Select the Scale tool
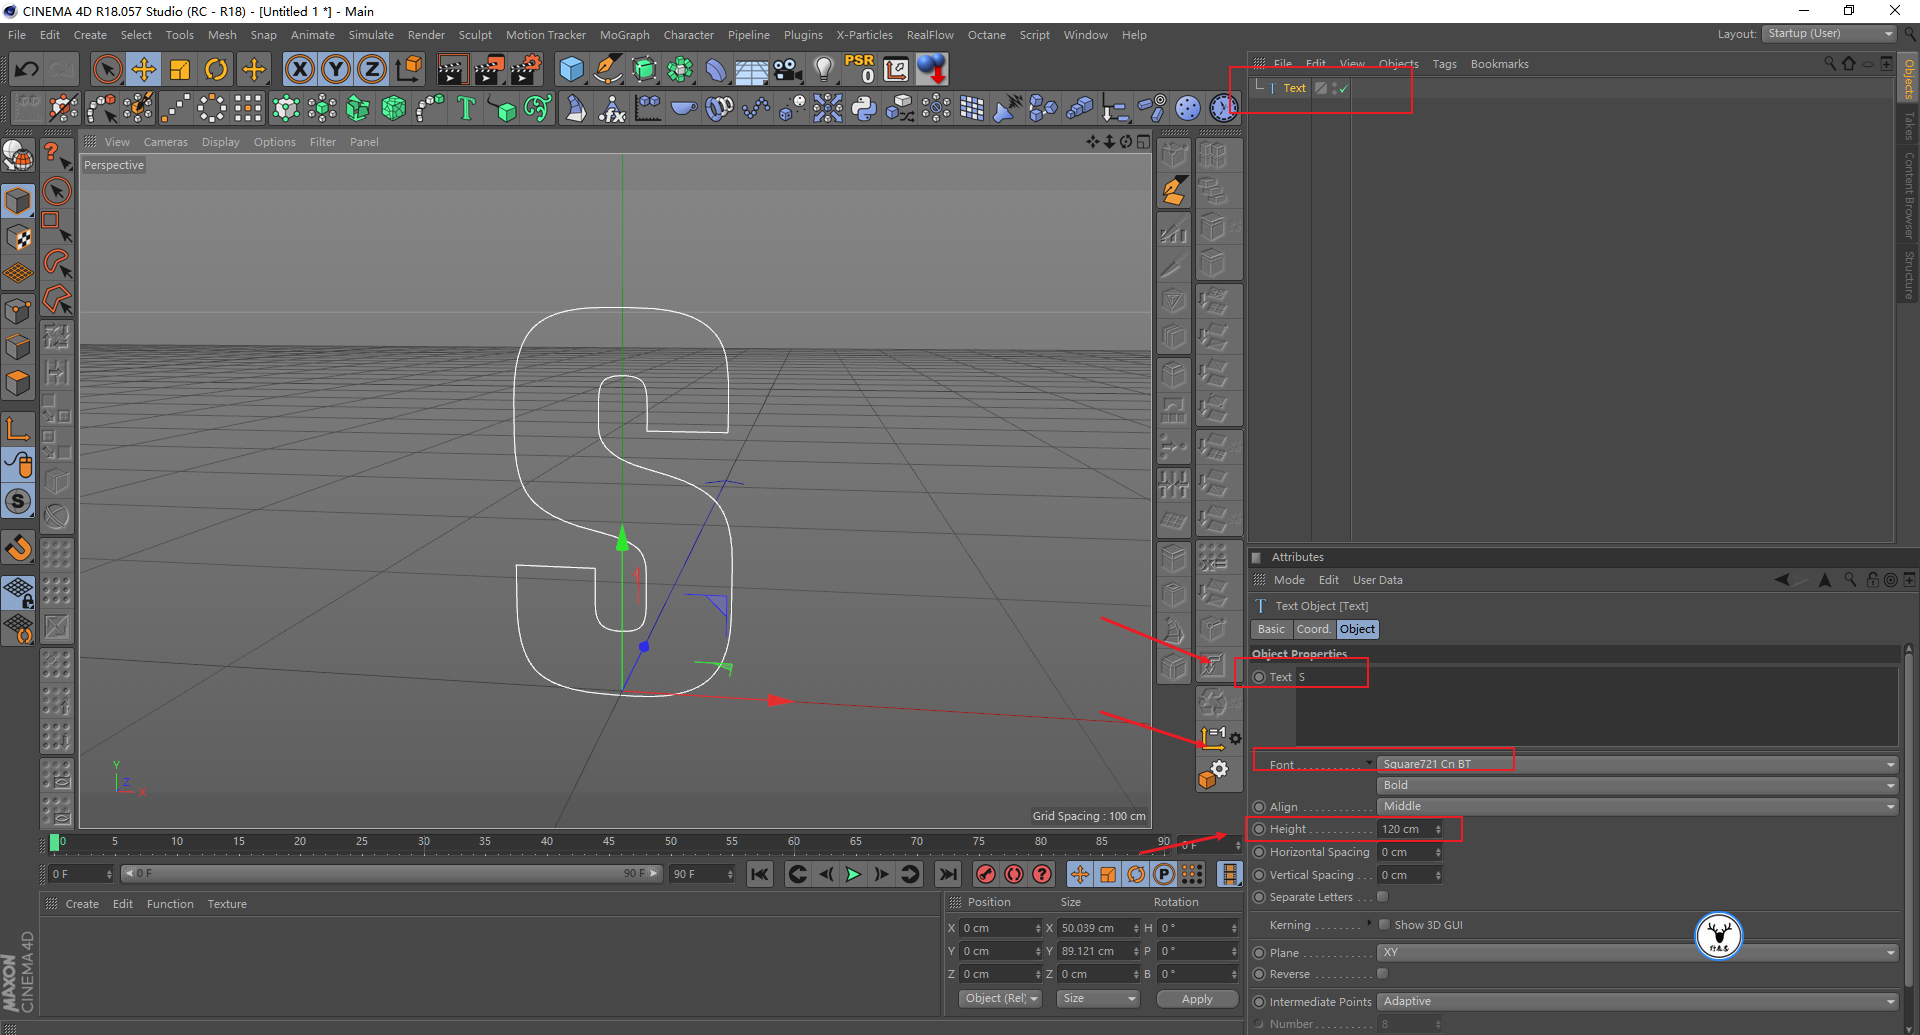Viewport: 1920px width, 1035px height. [x=180, y=69]
